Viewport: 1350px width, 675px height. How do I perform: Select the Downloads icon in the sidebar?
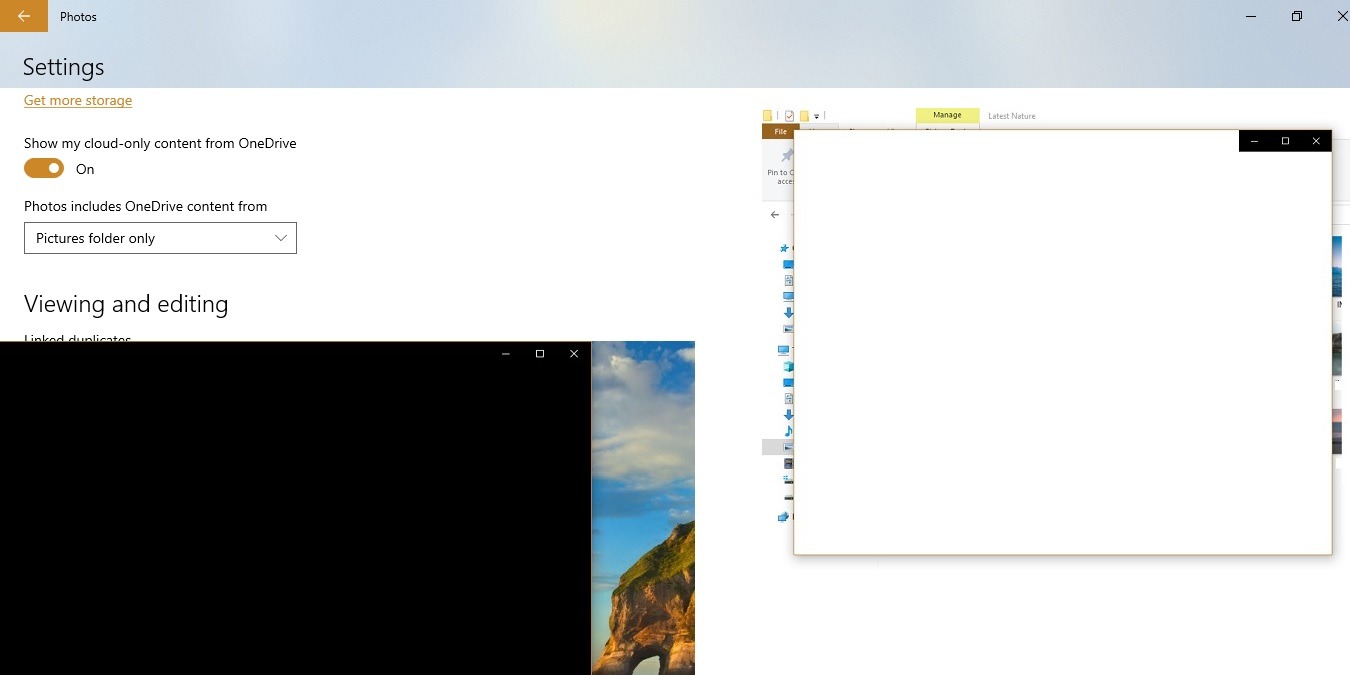tap(786, 414)
